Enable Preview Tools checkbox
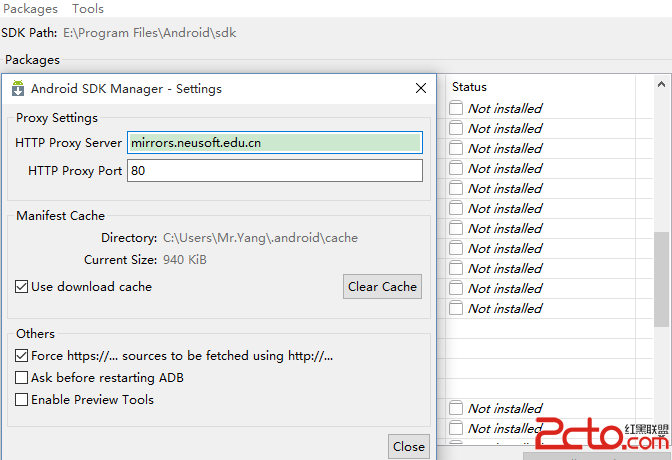Screen dimensions: 672x460 click(x=22, y=400)
